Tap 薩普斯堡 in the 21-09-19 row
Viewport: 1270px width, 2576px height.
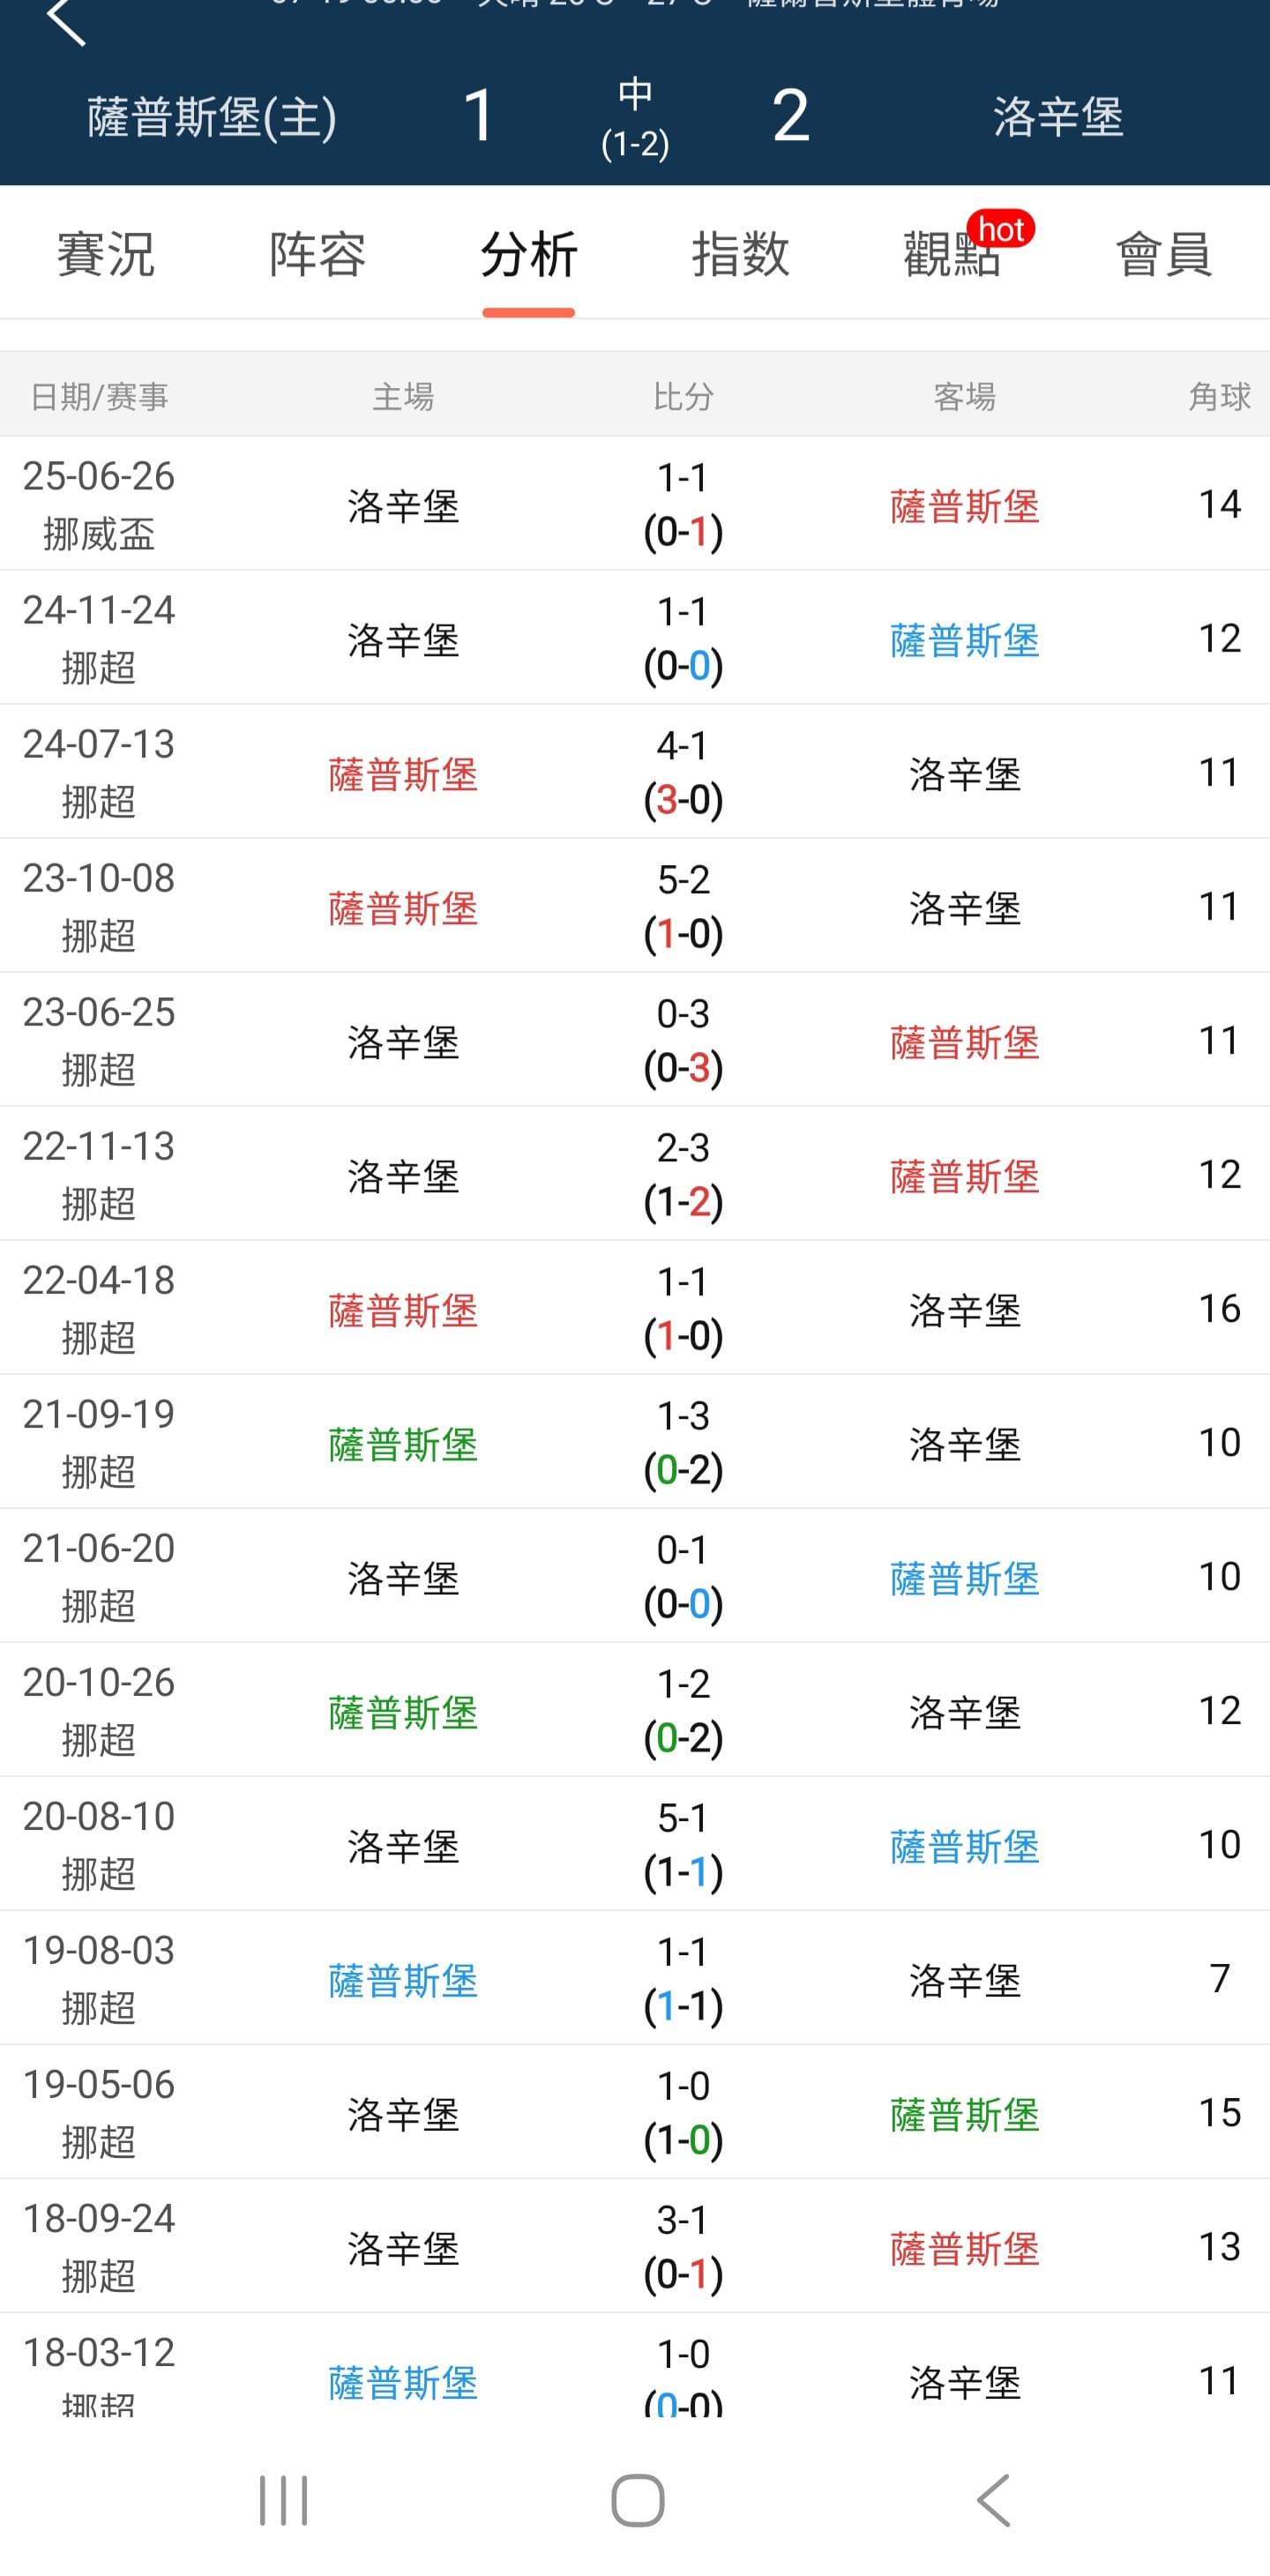tap(403, 1444)
